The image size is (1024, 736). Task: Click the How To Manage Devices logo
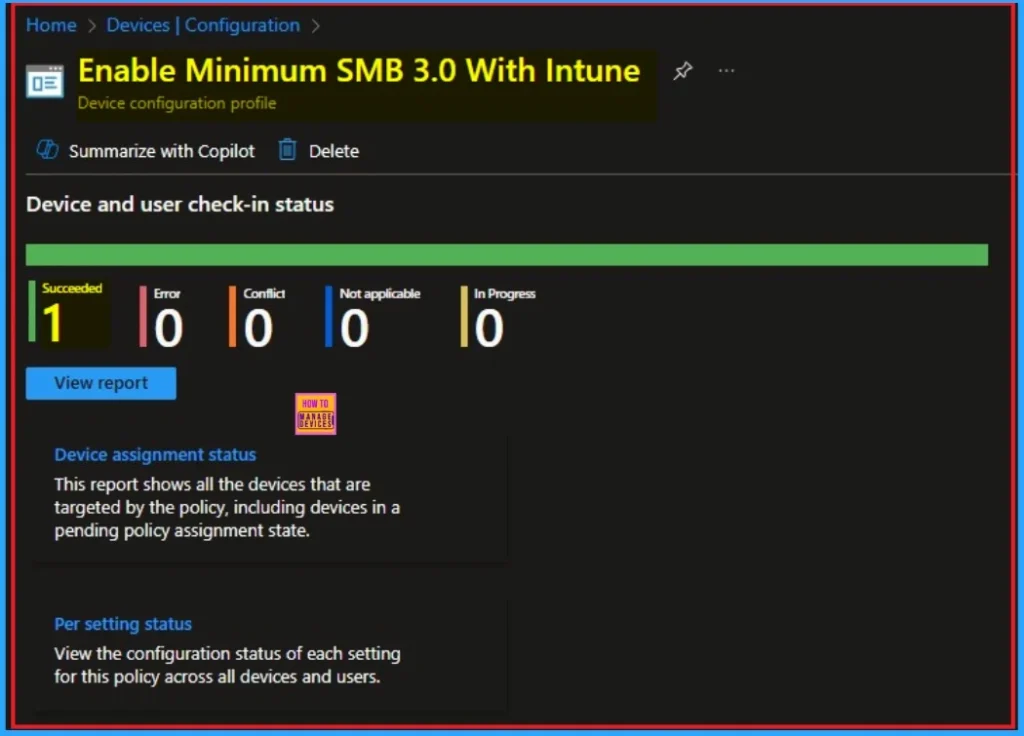pyautogui.click(x=316, y=414)
